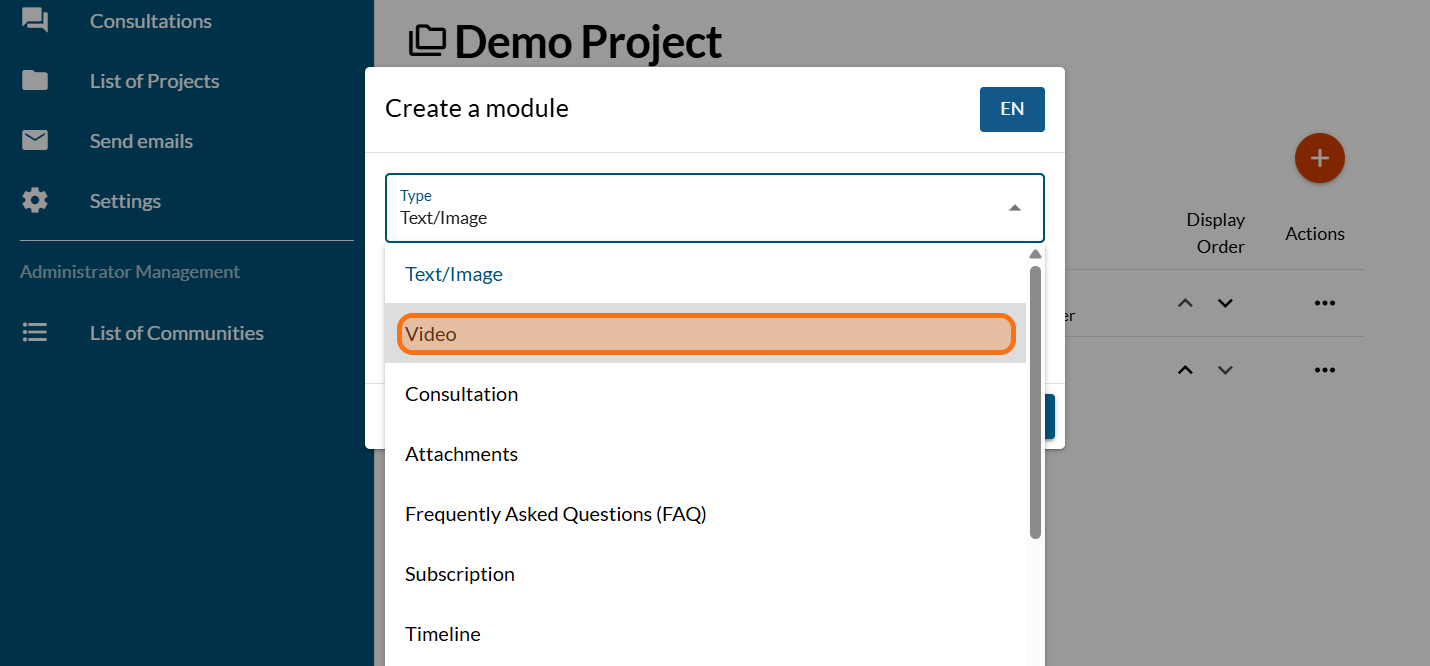This screenshot has height=666, width=1430.
Task: Open the second row's three-dot actions menu
Action: click(x=1325, y=370)
